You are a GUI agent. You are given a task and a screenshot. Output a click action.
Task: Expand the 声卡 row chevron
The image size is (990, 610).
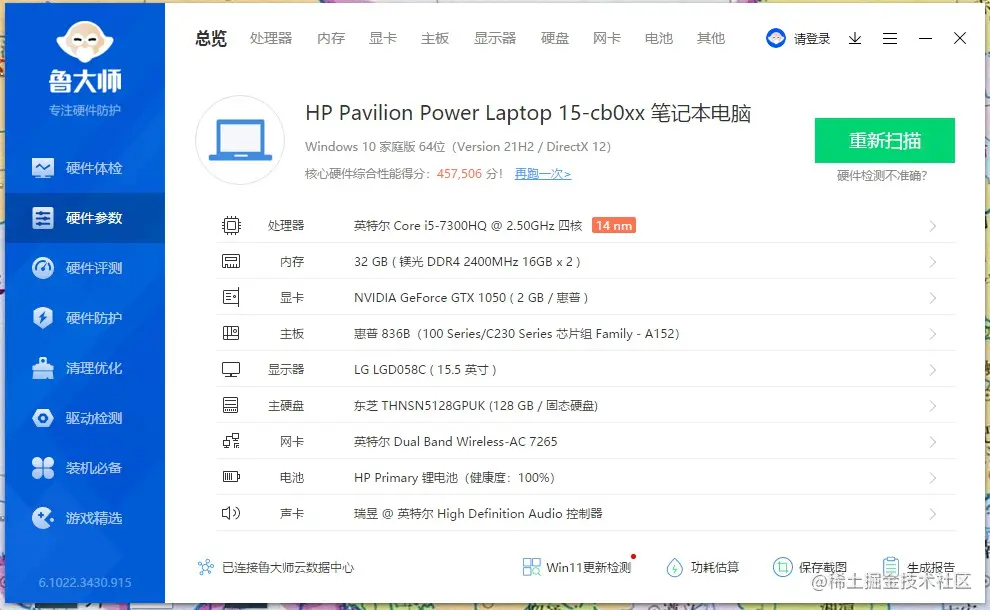click(x=933, y=514)
